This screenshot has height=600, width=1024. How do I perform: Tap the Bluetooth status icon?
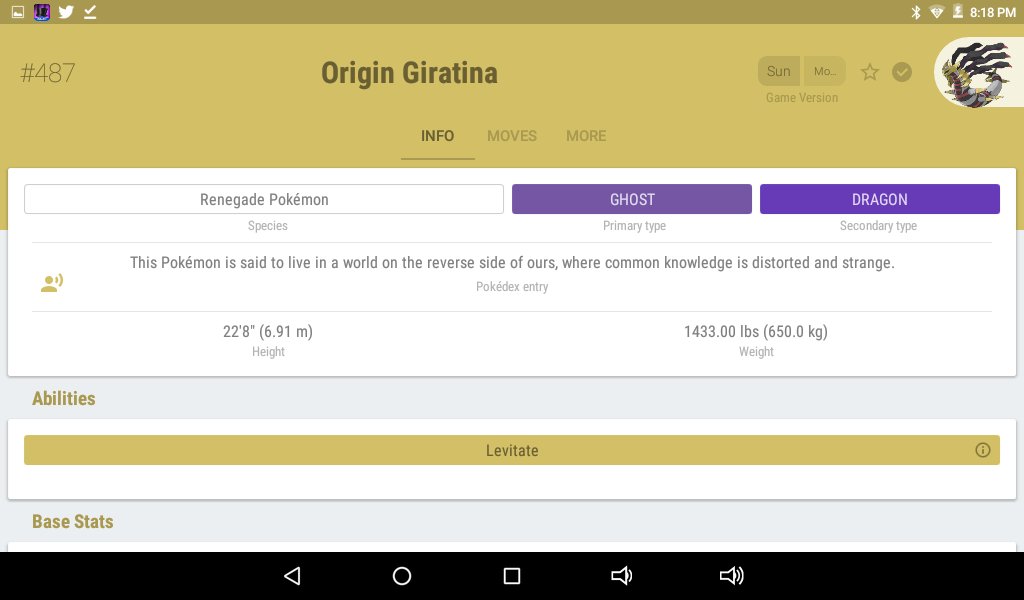pos(916,12)
